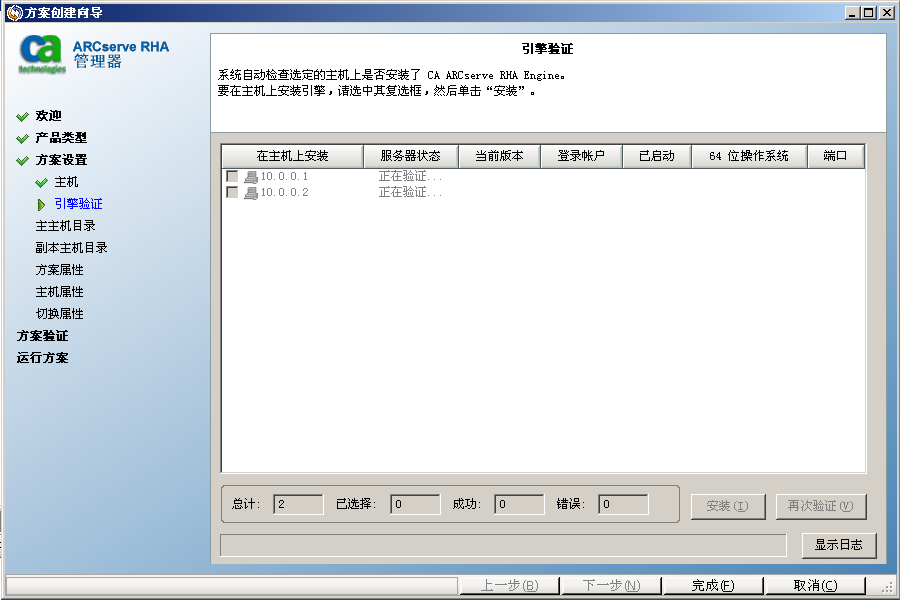This screenshot has height=615, width=900.
Task: Click the green checkmark beside 主机
Action: pyautogui.click(x=41, y=183)
